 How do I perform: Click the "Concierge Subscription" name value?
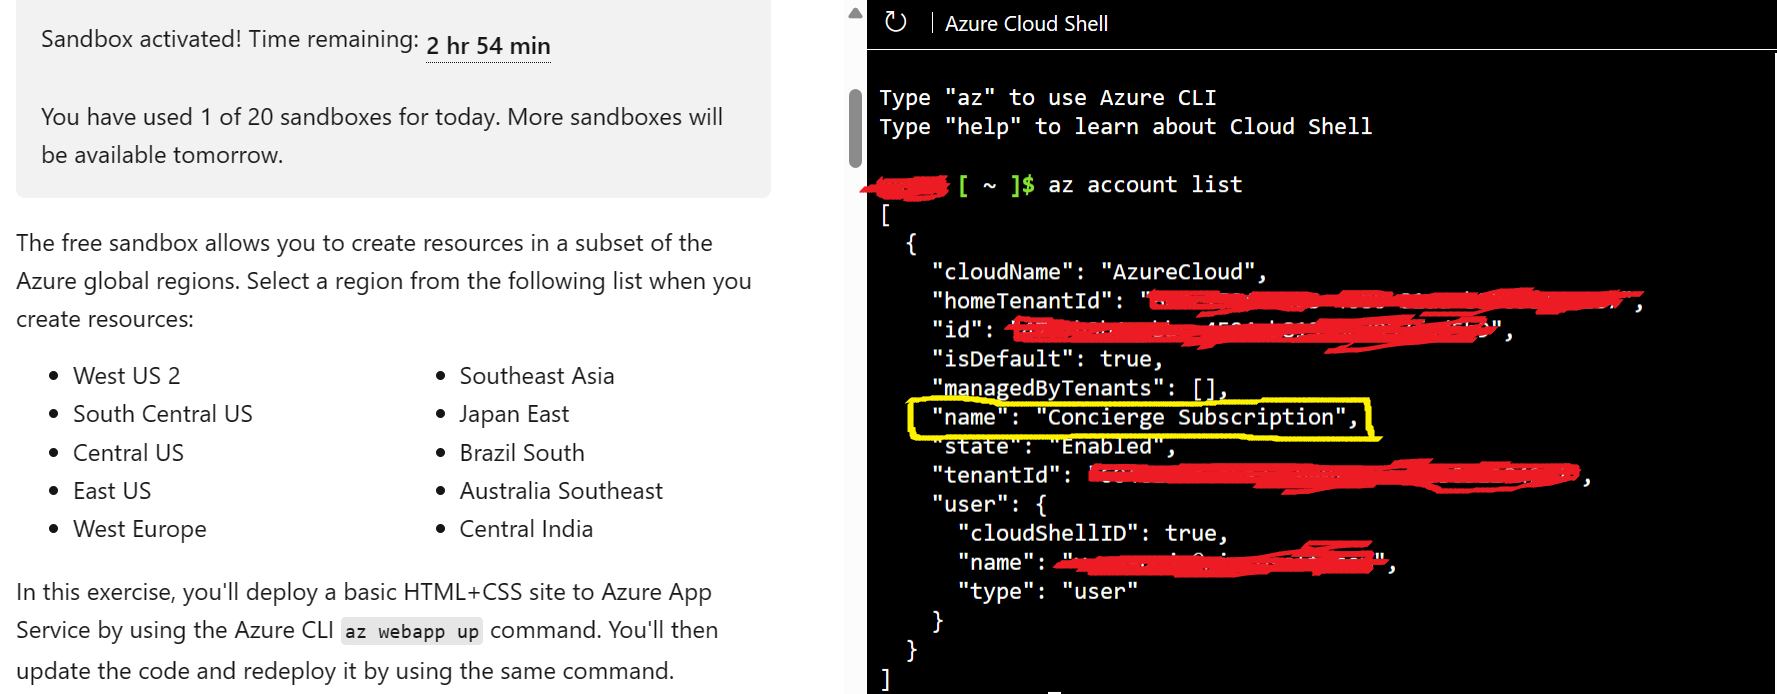click(1191, 417)
